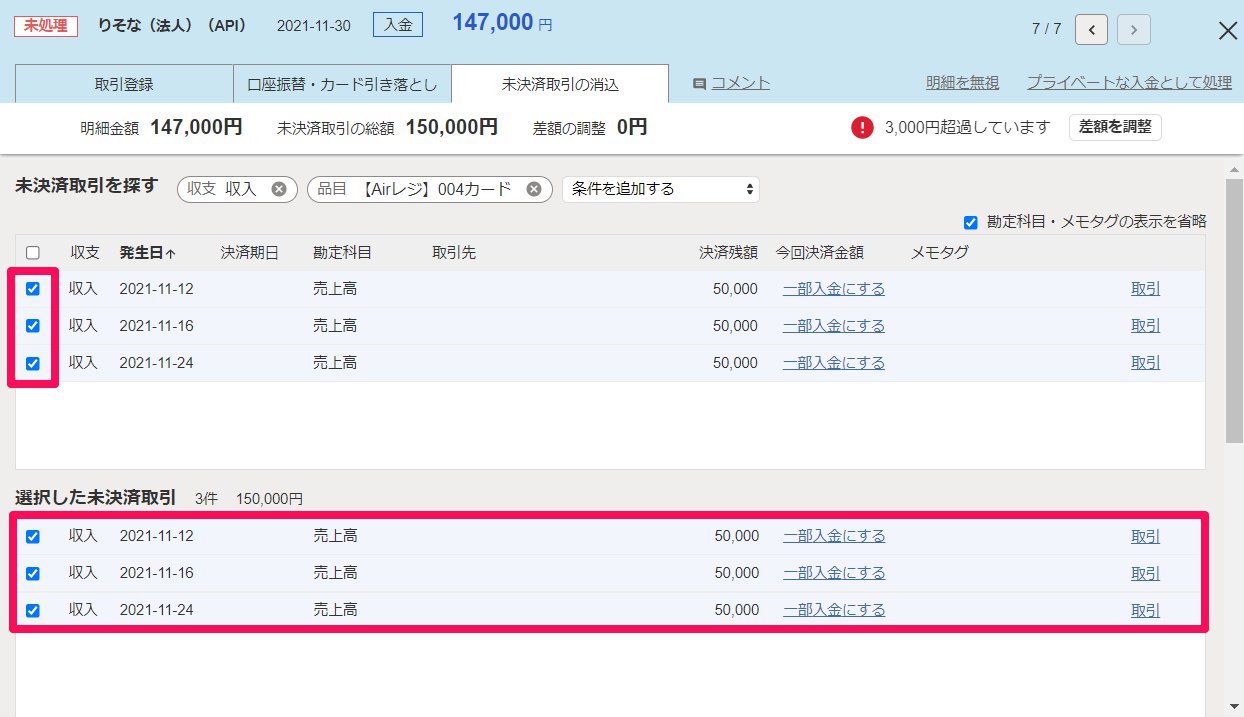Click 一部入金にする for 2021-11-16 search row
1244x717 pixels.
tap(834, 326)
